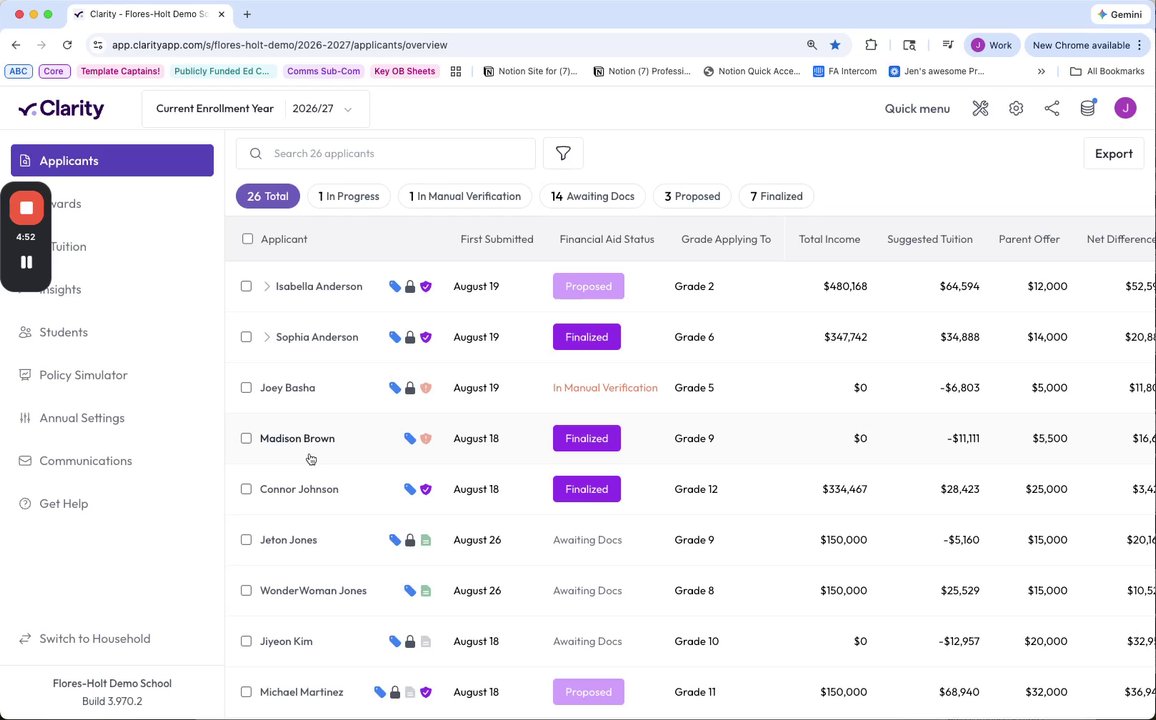Screen dimensions: 1156x720
Task: Stop the screen recording with red button
Action: click(x=27, y=208)
